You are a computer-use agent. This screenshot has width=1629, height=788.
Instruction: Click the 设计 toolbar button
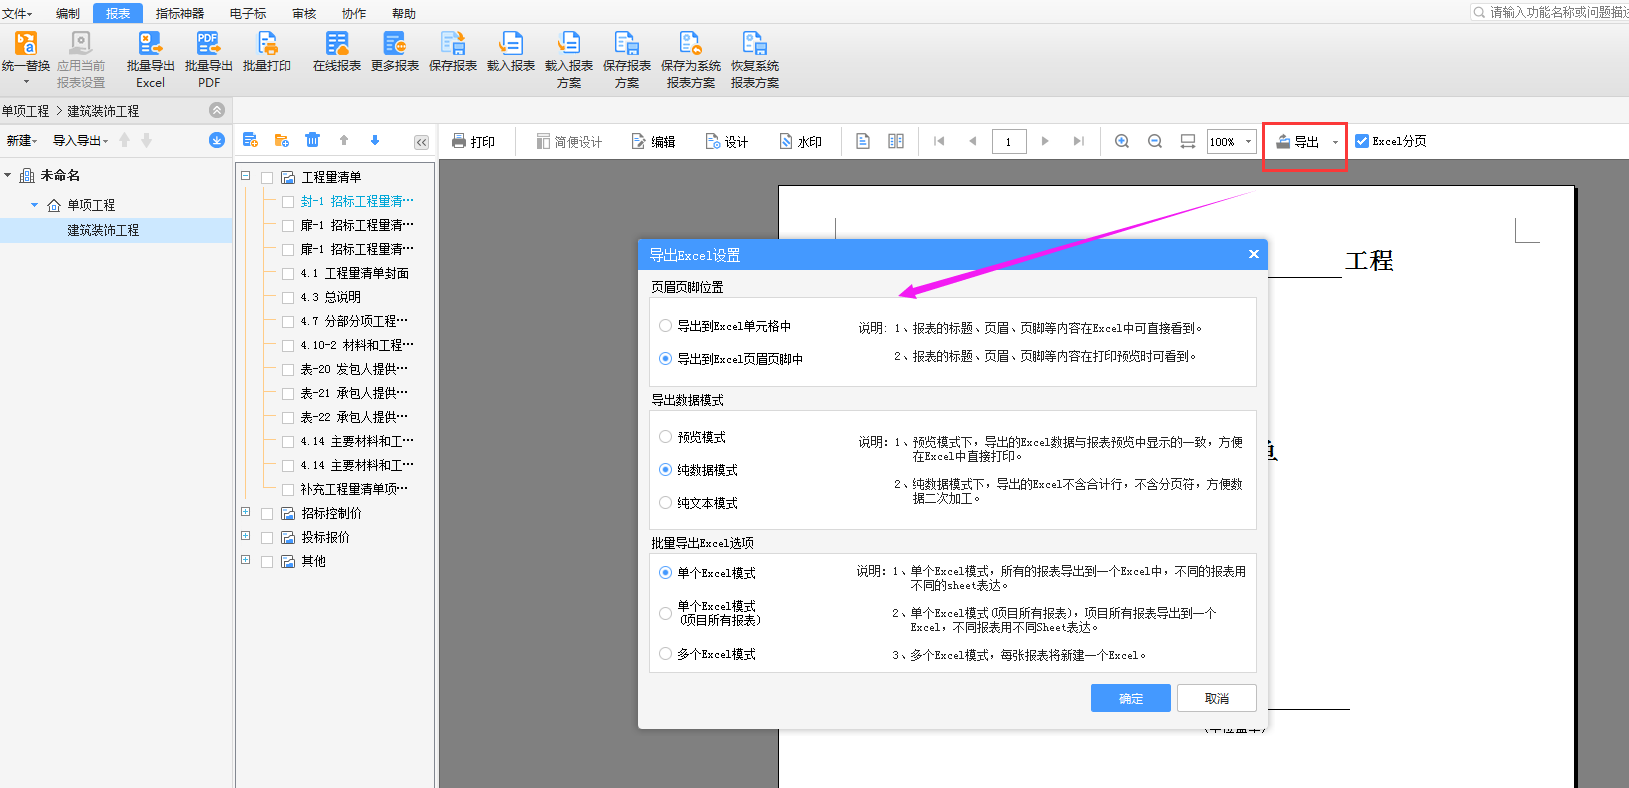pos(727,142)
